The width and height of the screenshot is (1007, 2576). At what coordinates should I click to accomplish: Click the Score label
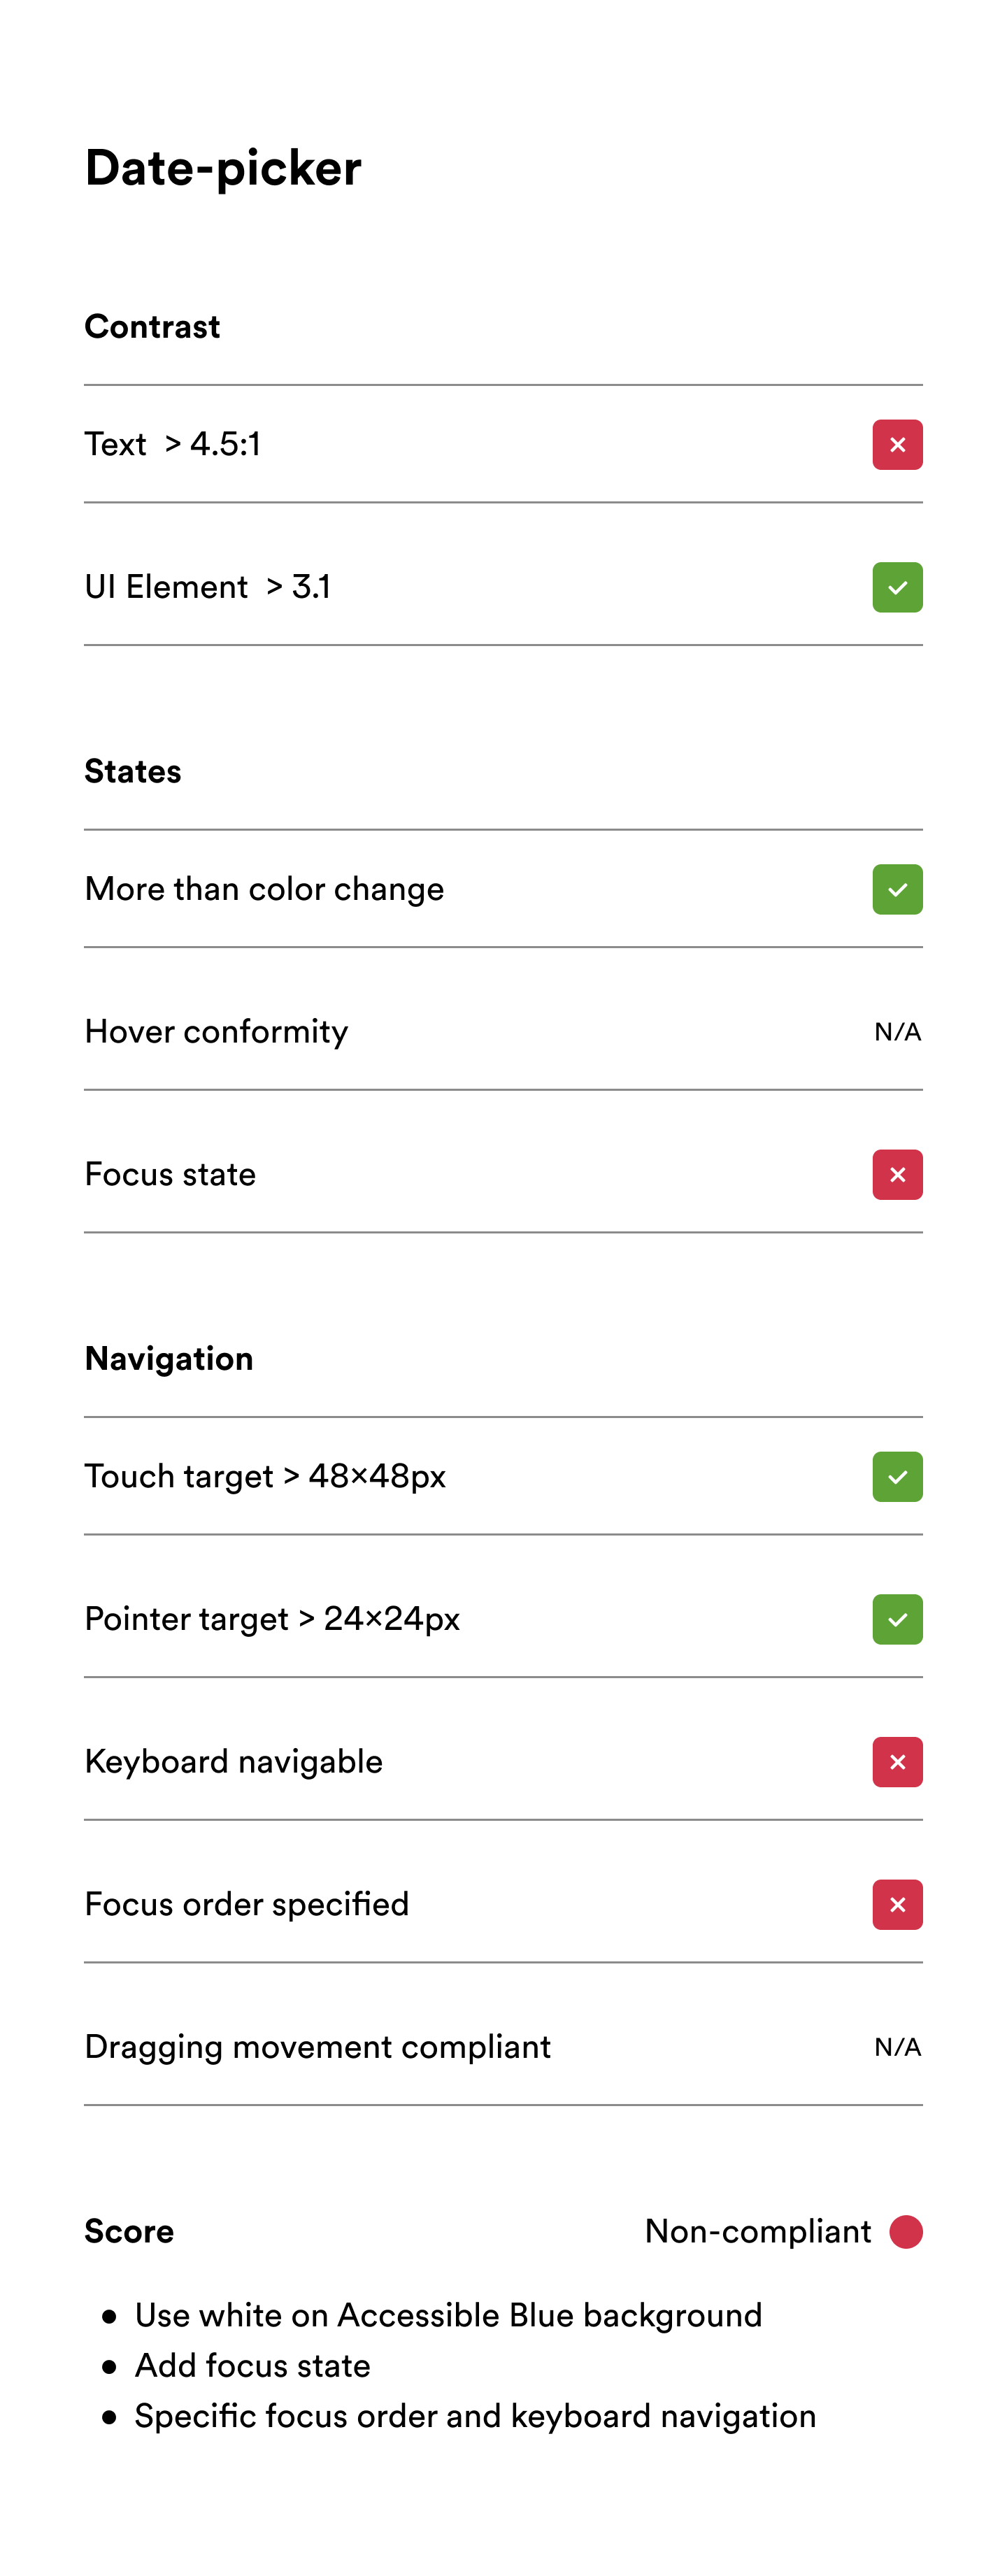(x=129, y=2231)
